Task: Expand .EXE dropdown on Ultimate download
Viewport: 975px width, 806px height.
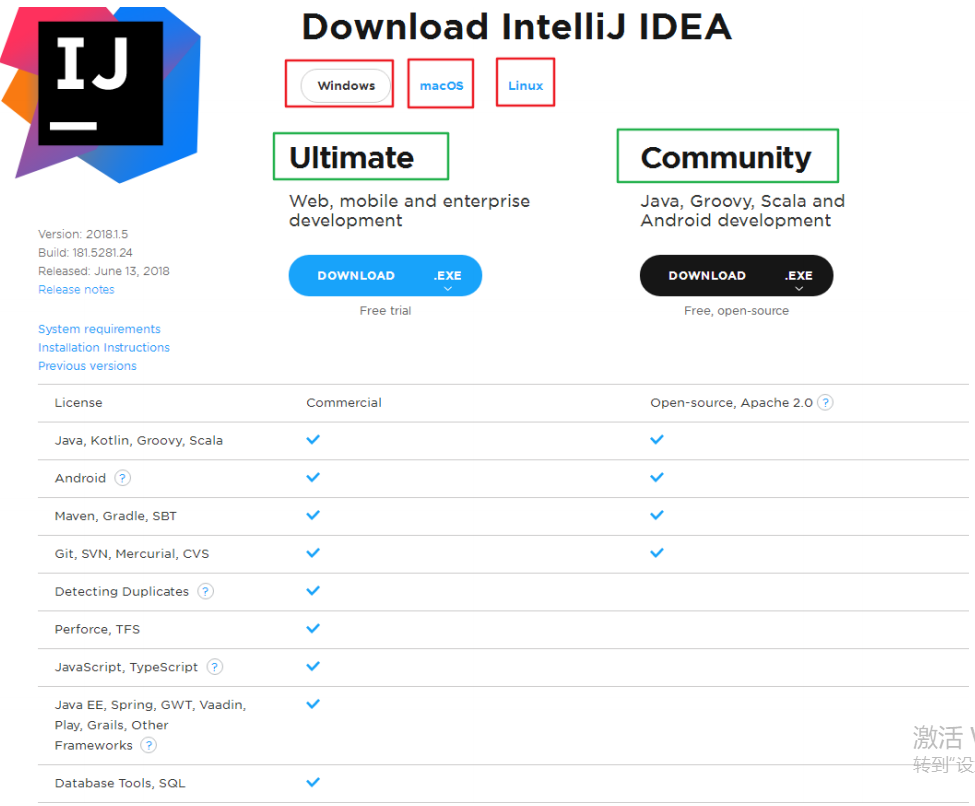Action: pos(448,279)
